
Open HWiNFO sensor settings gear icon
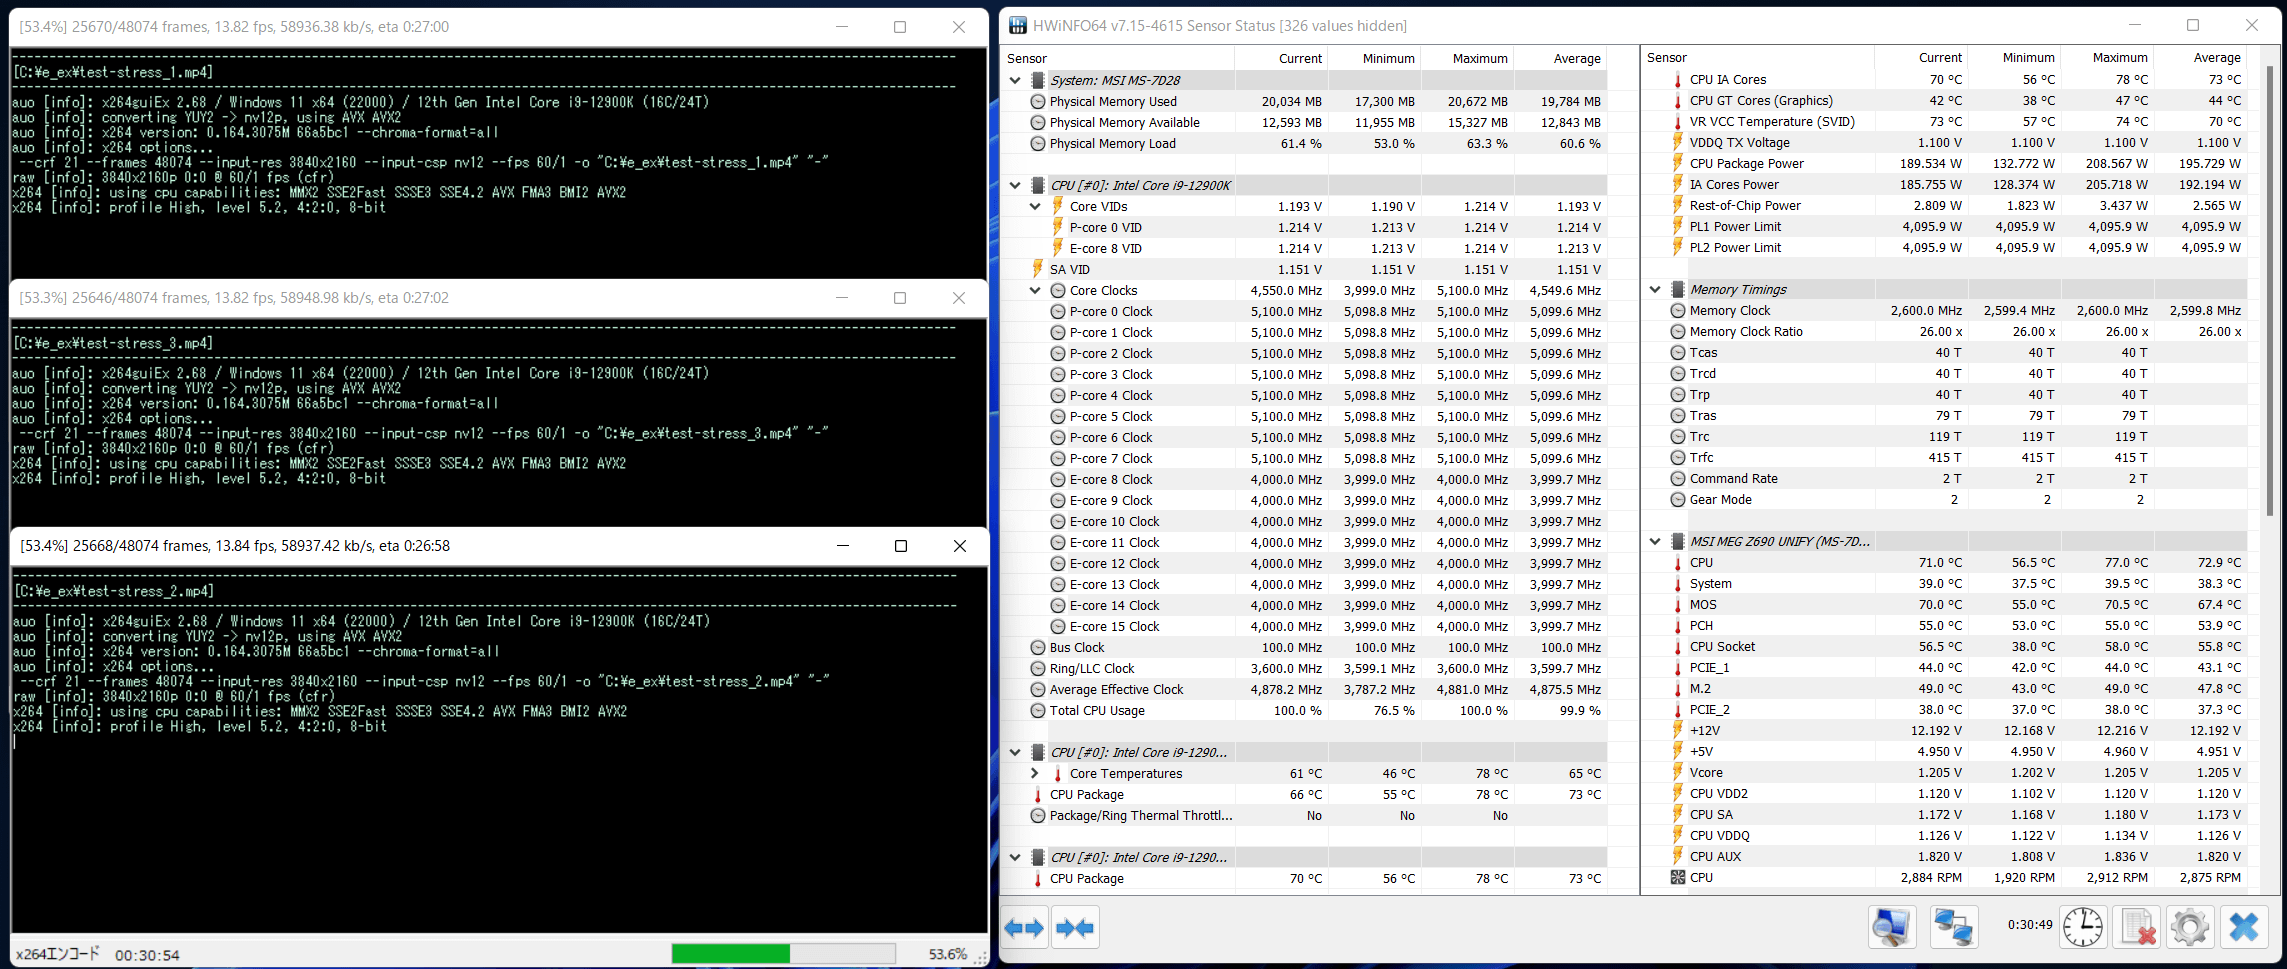pos(2190,927)
